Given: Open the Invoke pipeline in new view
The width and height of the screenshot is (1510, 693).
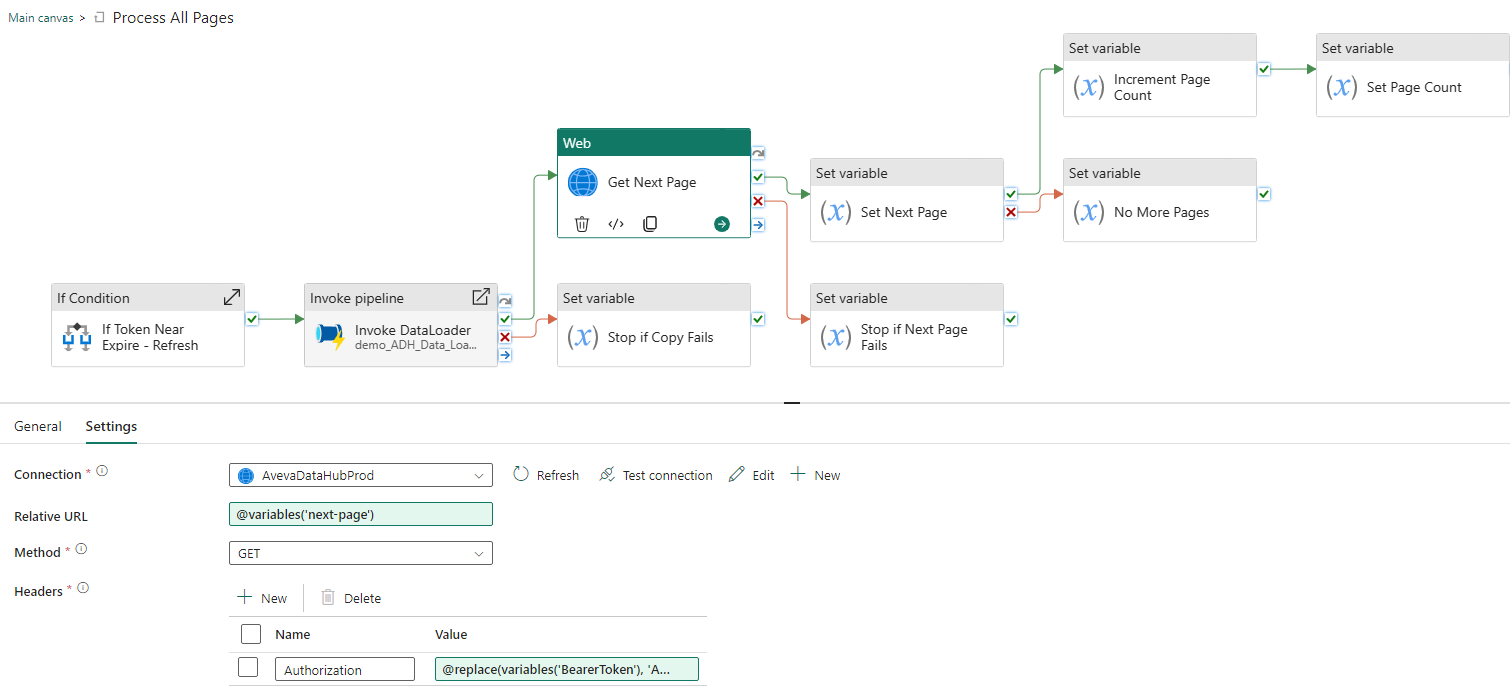Looking at the screenshot, I should coord(481,297).
